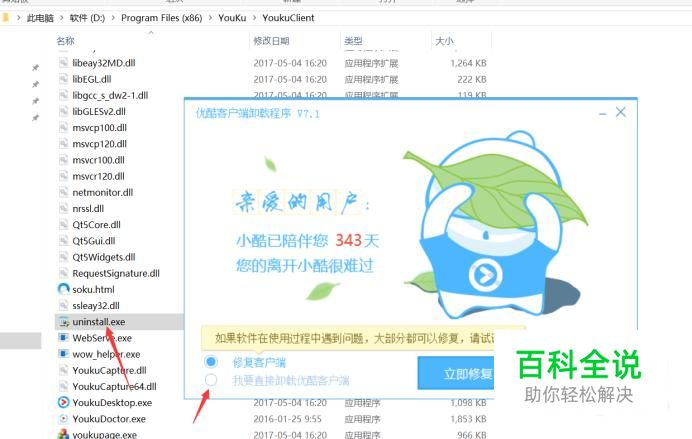Expand chevron after 此电脑 in address bar
692x439 pixels.
[x=61, y=18]
